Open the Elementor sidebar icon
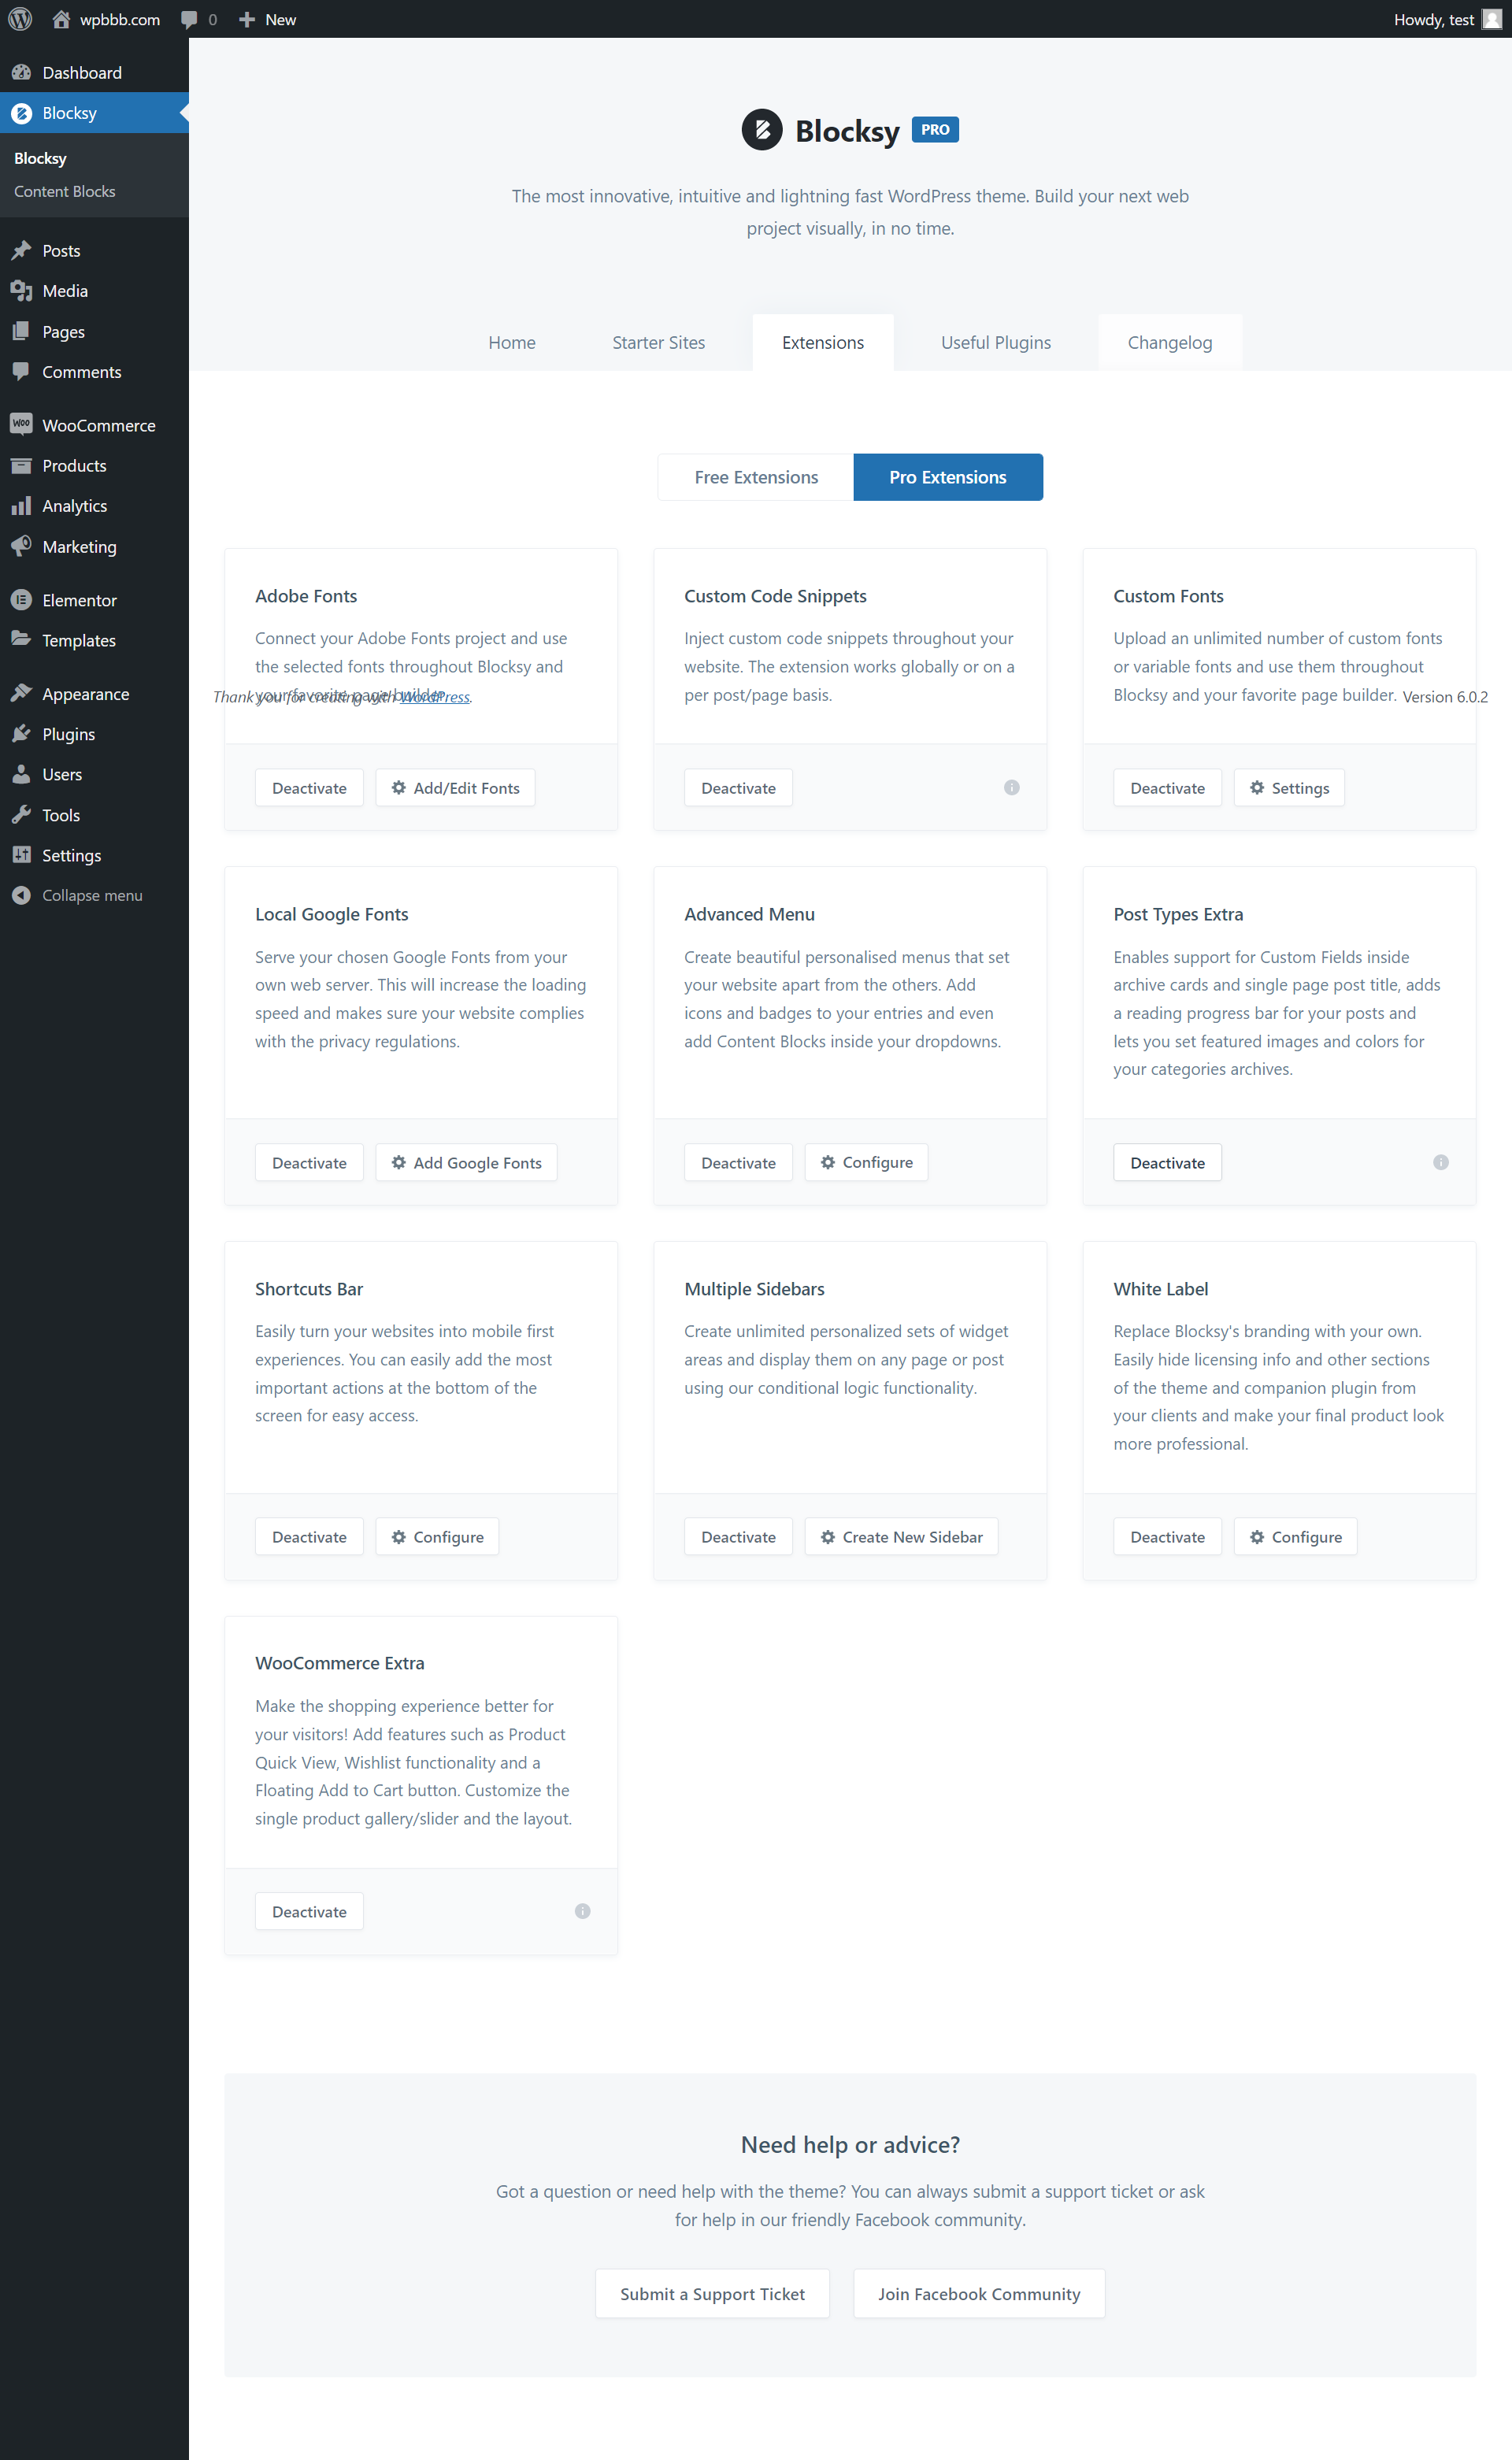Image resolution: width=1512 pixels, height=2460 pixels. point(22,599)
